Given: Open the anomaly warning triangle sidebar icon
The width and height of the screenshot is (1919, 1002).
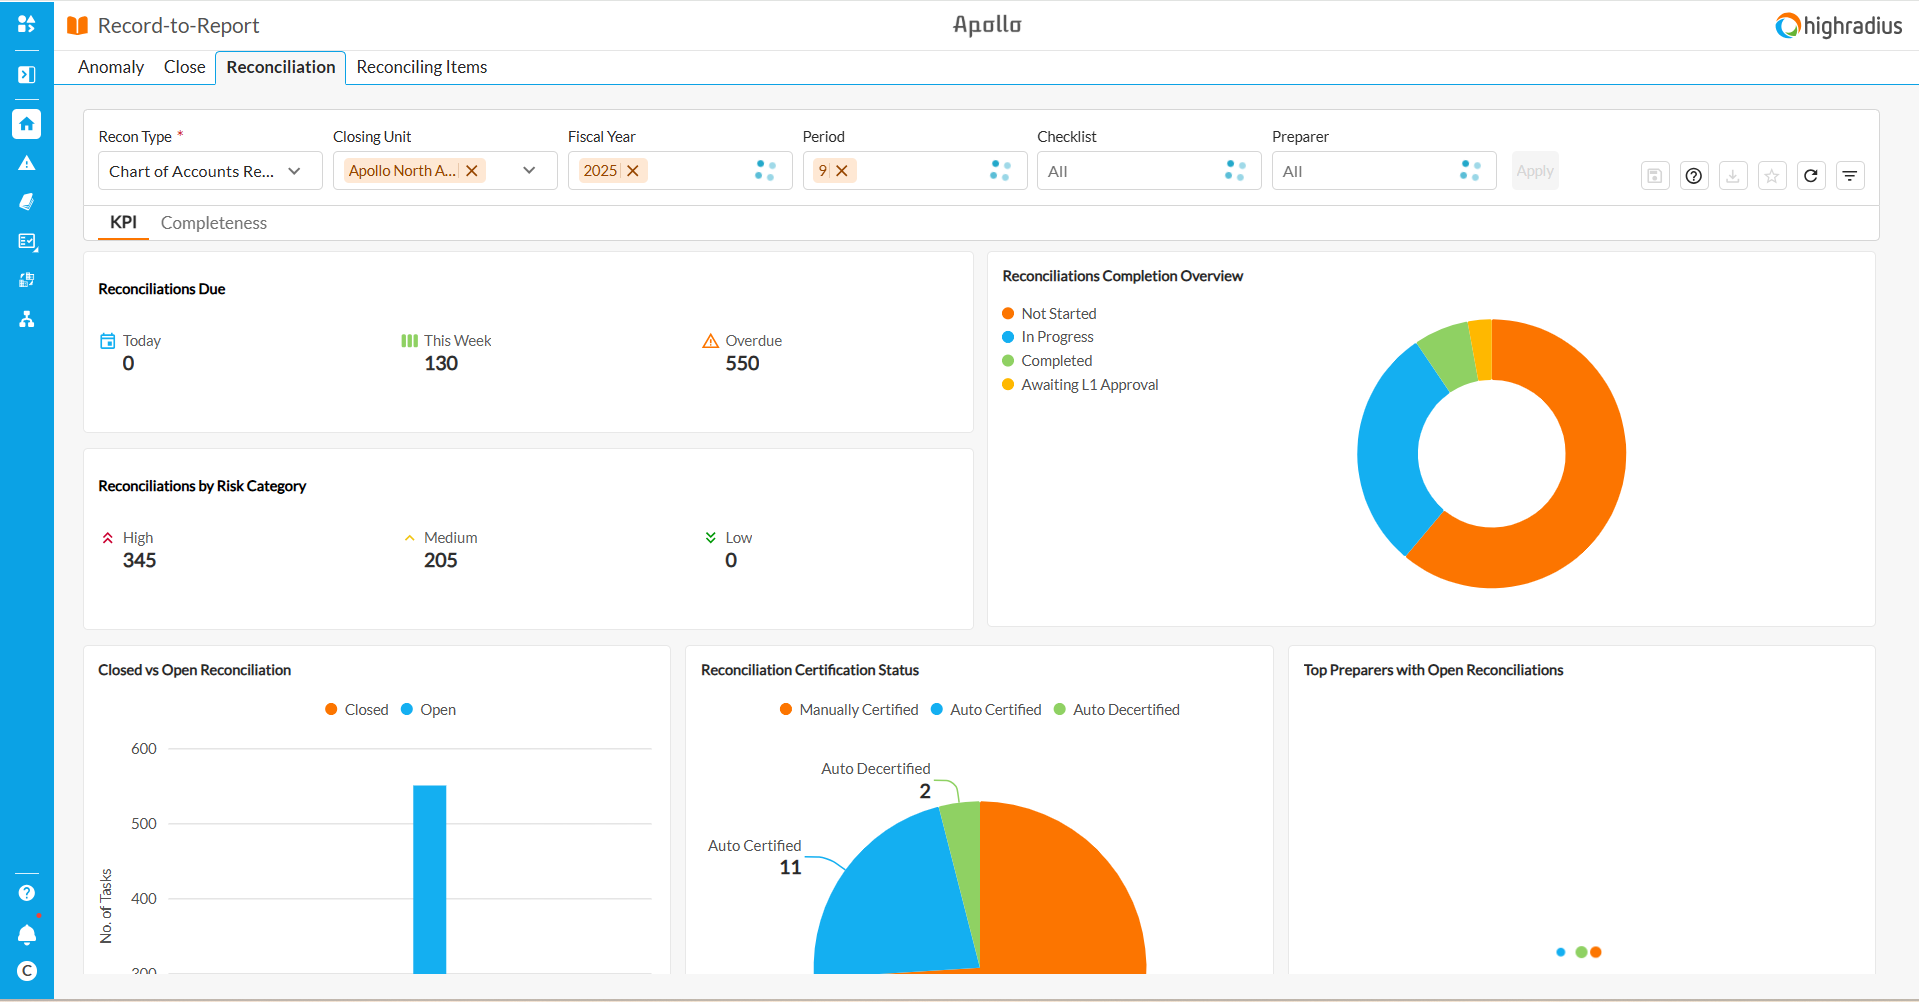Looking at the screenshot, I should pyautogui.click(x=27, y=163).
